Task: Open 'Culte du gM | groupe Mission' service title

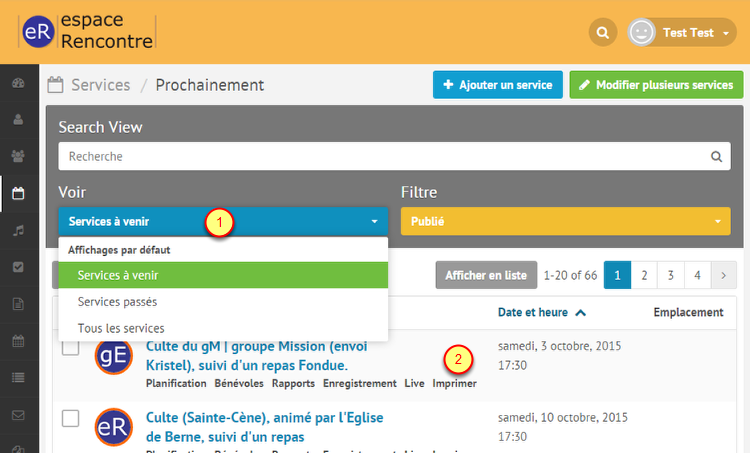Action: 256,355
